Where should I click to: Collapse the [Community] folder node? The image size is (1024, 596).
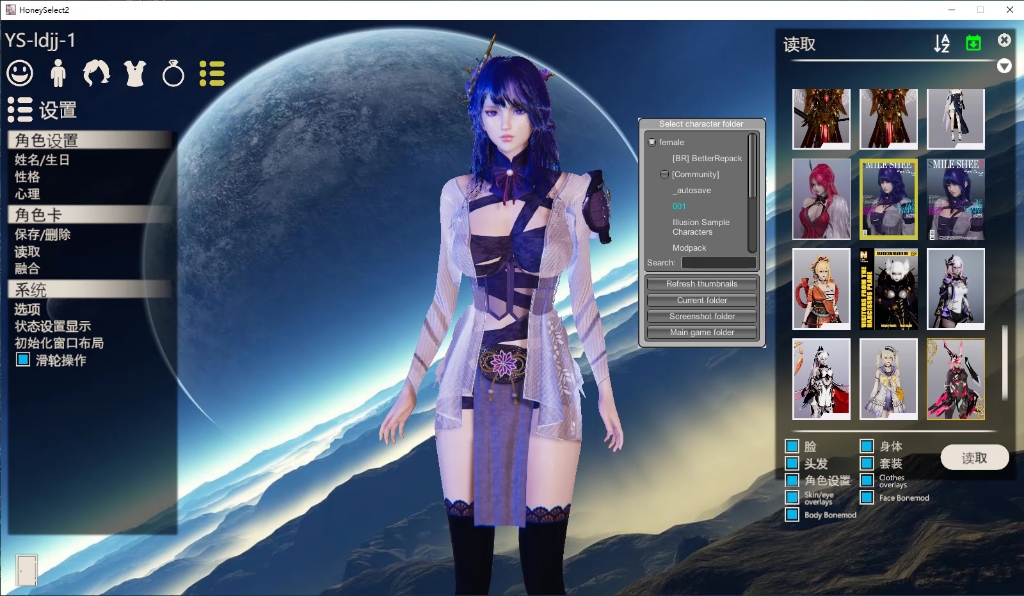tap(664, 174)
